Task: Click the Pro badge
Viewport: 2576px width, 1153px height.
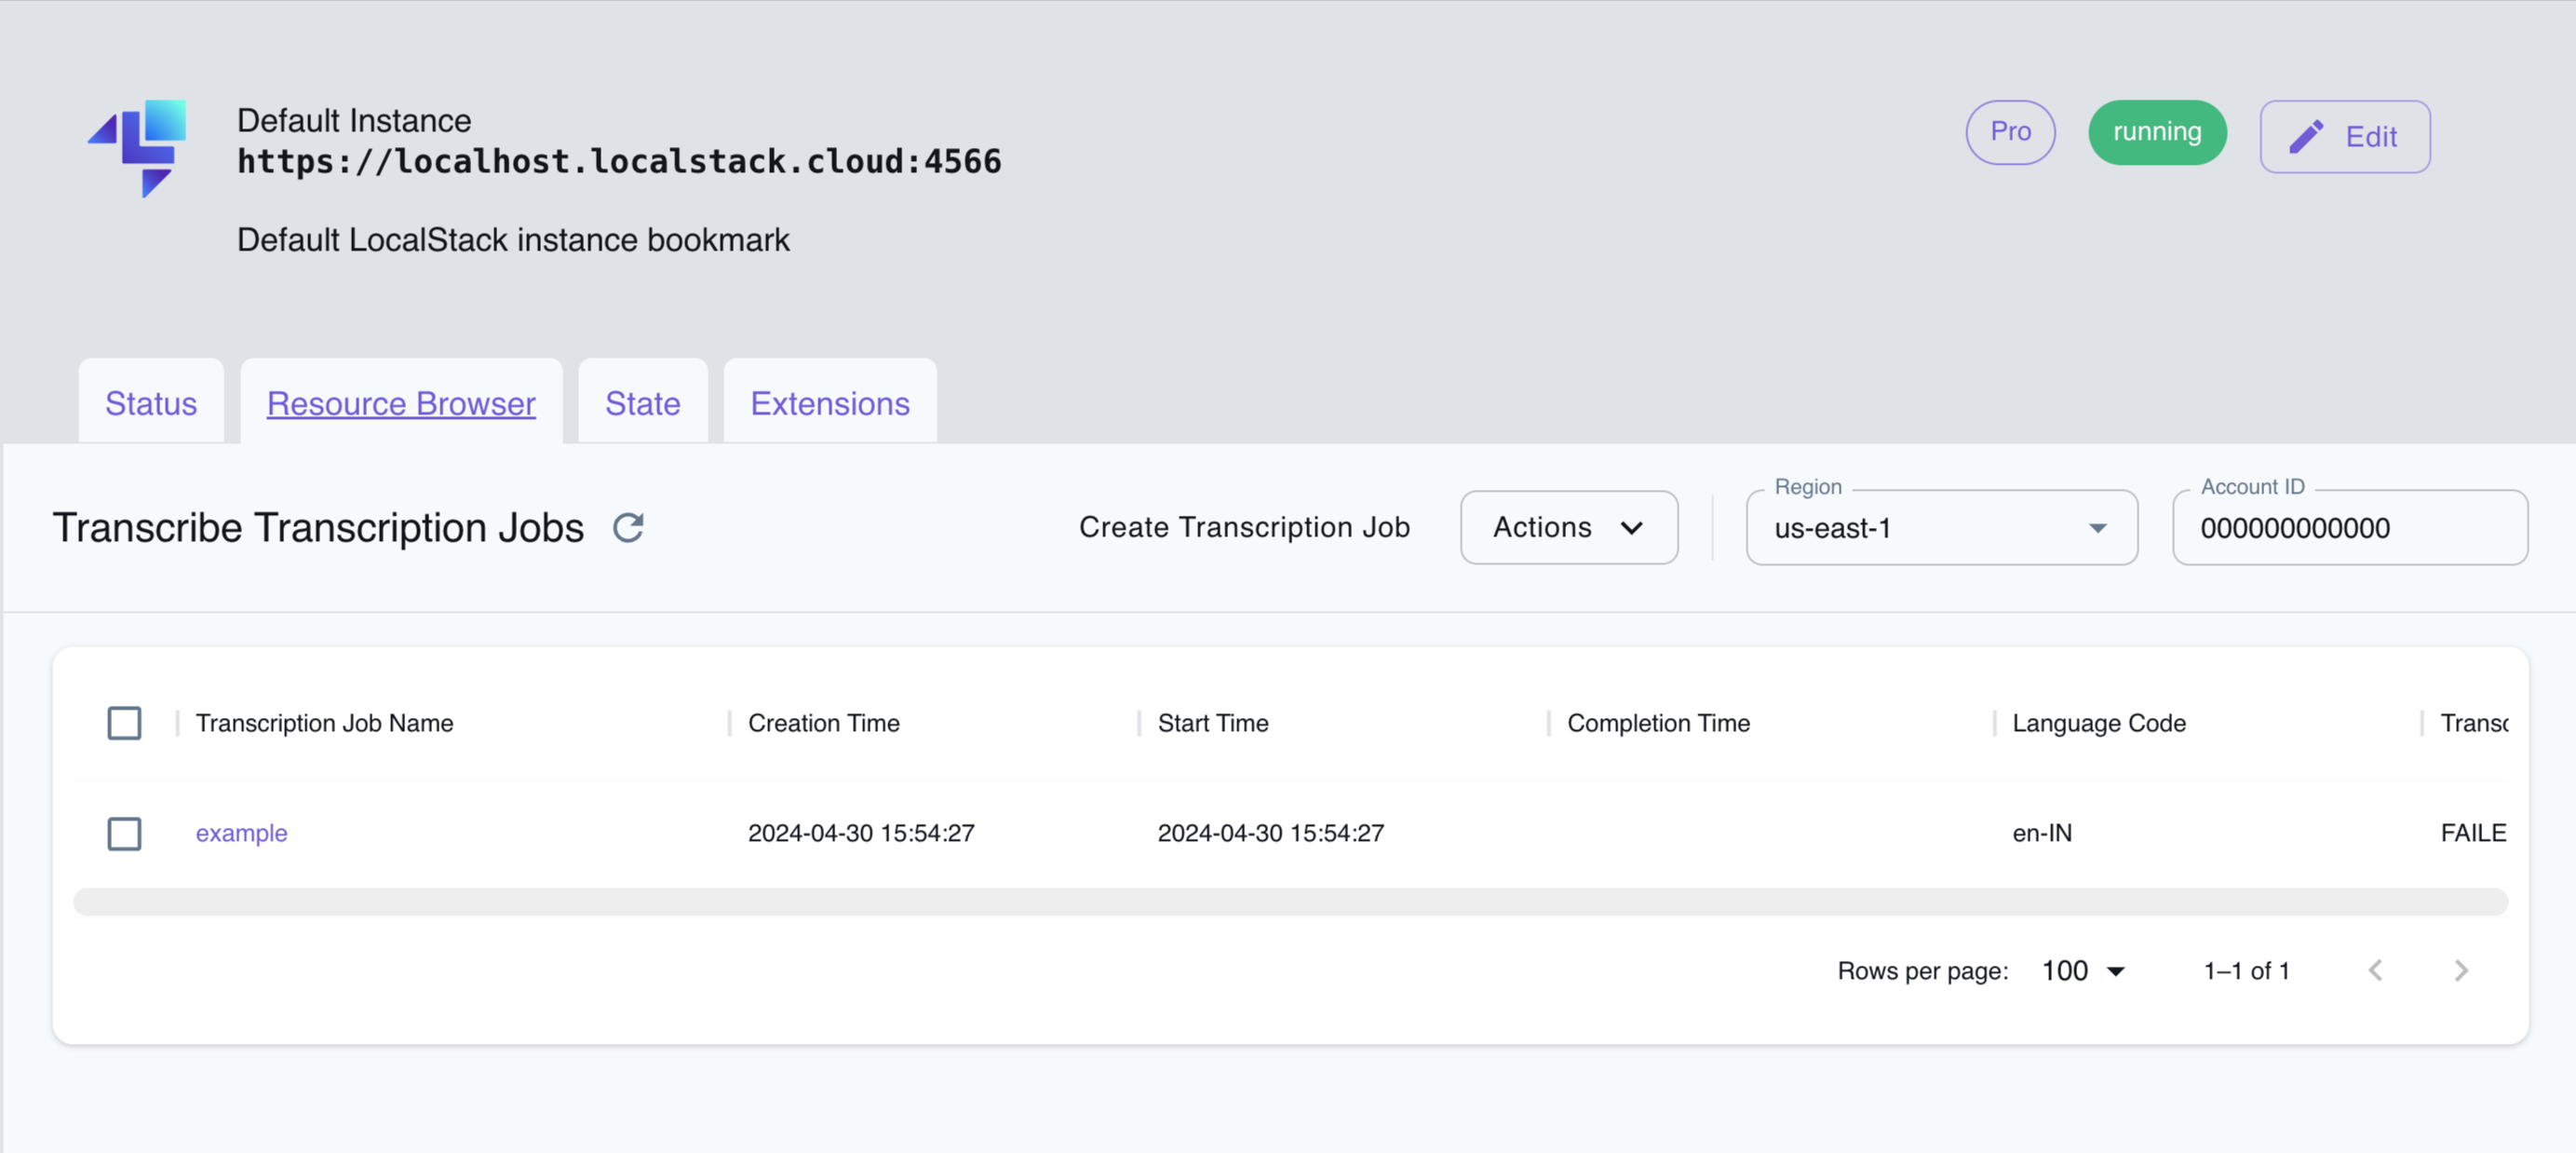Action: point(2010,131)
